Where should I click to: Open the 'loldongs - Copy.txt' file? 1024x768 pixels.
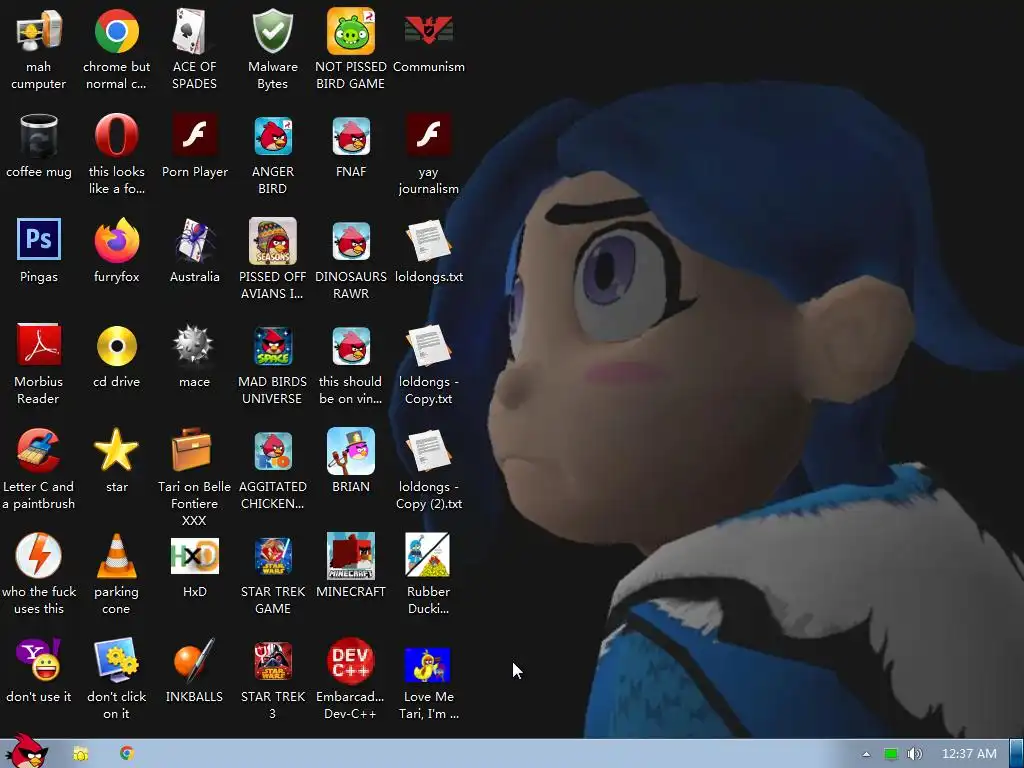click(428, 346)
